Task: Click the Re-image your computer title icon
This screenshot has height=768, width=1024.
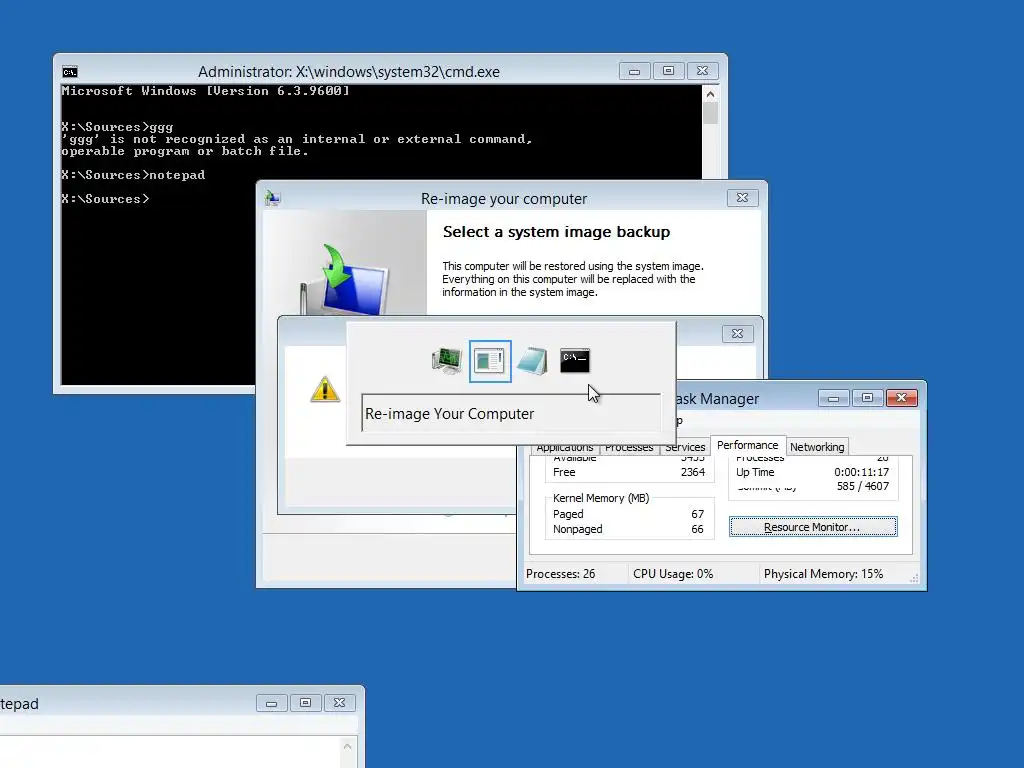Action: 272,198
